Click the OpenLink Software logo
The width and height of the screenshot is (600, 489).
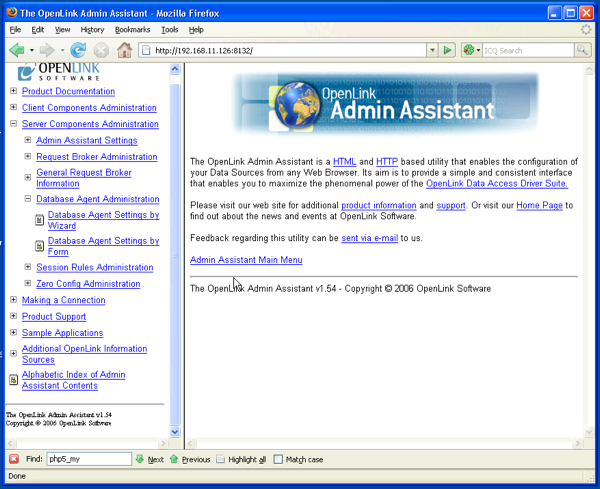59,72
